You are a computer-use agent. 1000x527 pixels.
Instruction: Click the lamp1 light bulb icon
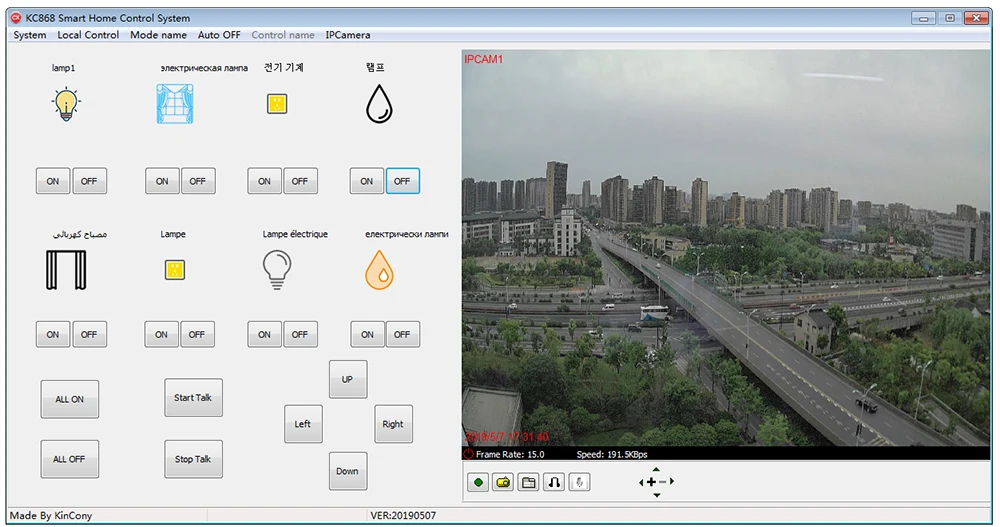pos(66,105)
